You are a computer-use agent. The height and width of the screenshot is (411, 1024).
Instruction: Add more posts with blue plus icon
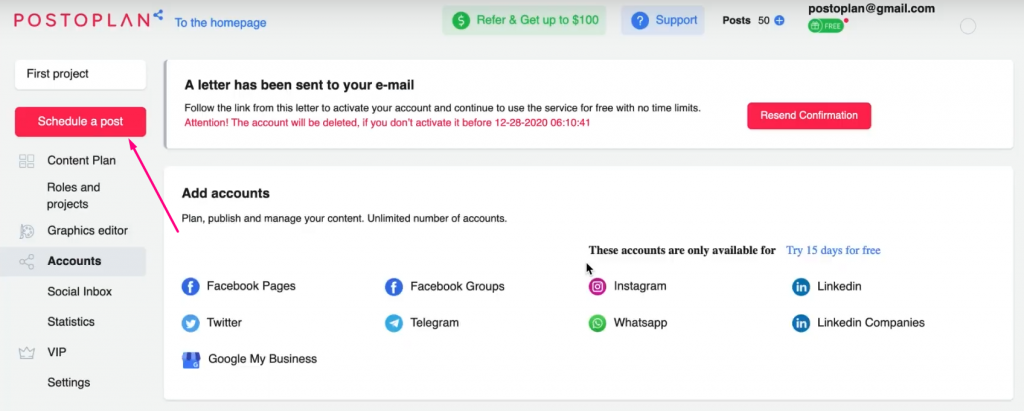pyautogui.click(x=779, y=21)
